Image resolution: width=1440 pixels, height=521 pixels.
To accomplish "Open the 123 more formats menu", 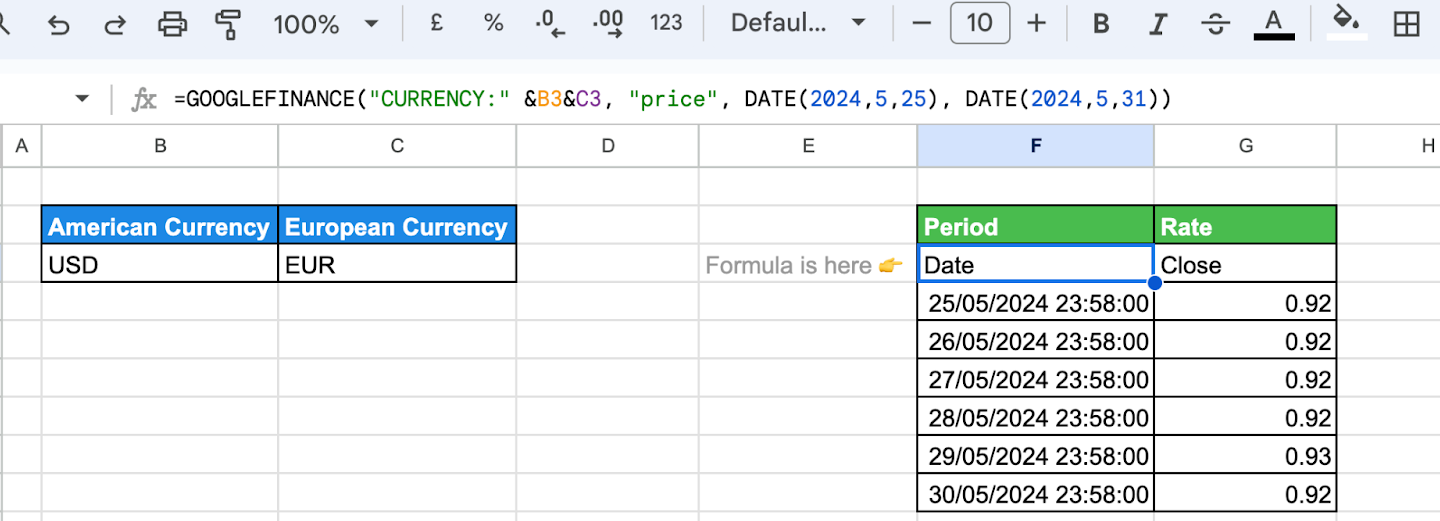I will click(x=666, y=23).
